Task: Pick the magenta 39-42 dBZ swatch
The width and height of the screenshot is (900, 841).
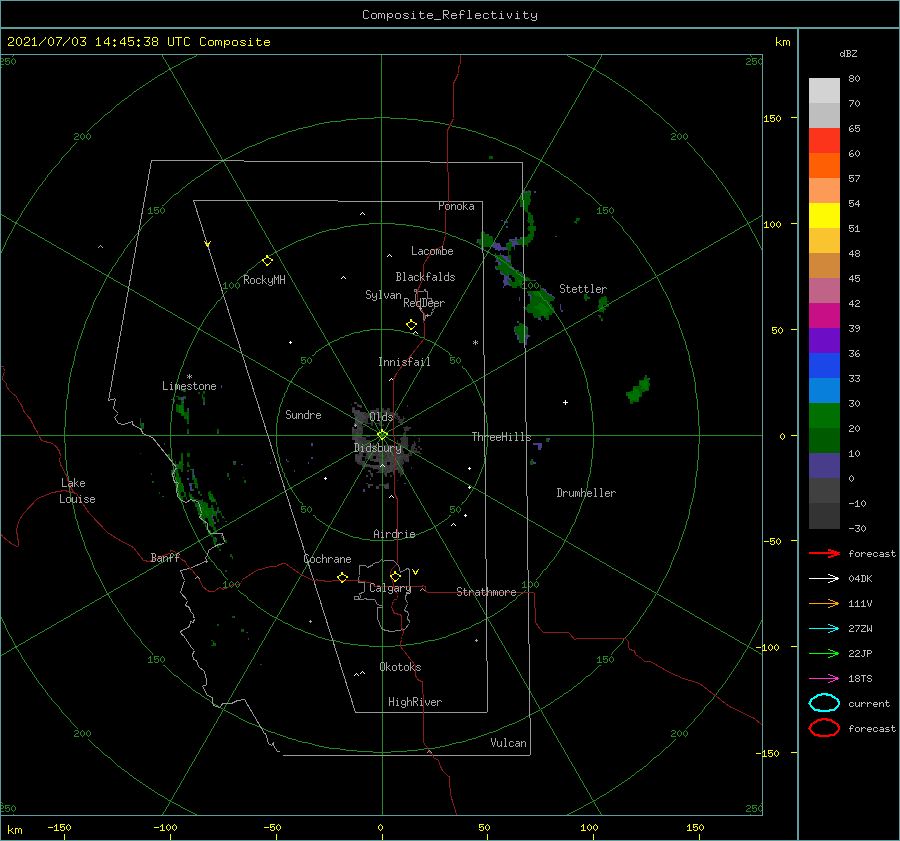Action: 824,316
